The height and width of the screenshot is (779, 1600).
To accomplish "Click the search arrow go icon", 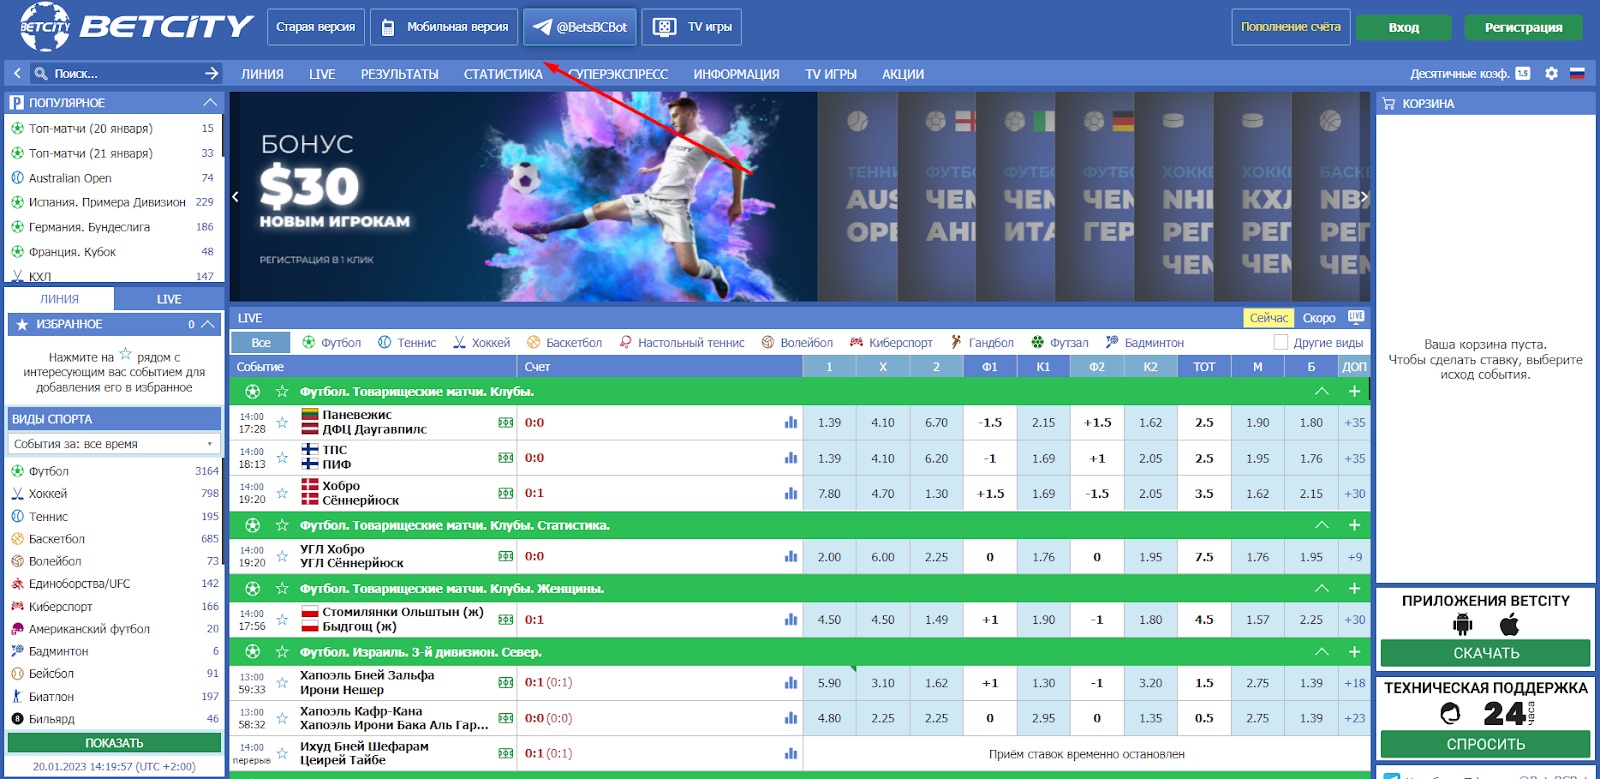I will coord(211,73).
